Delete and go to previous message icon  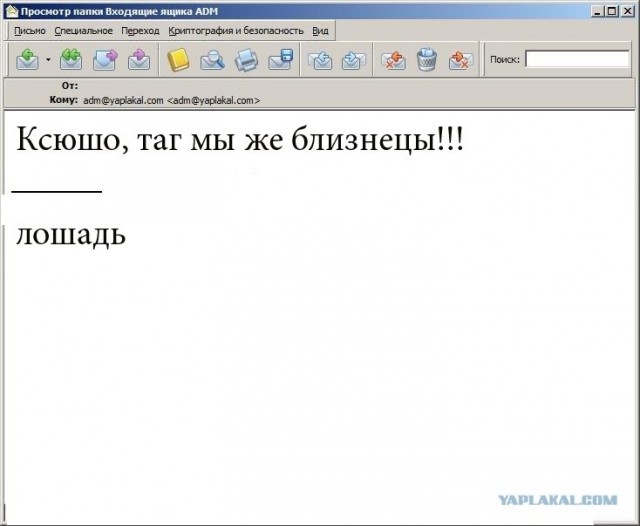[393, 60]
